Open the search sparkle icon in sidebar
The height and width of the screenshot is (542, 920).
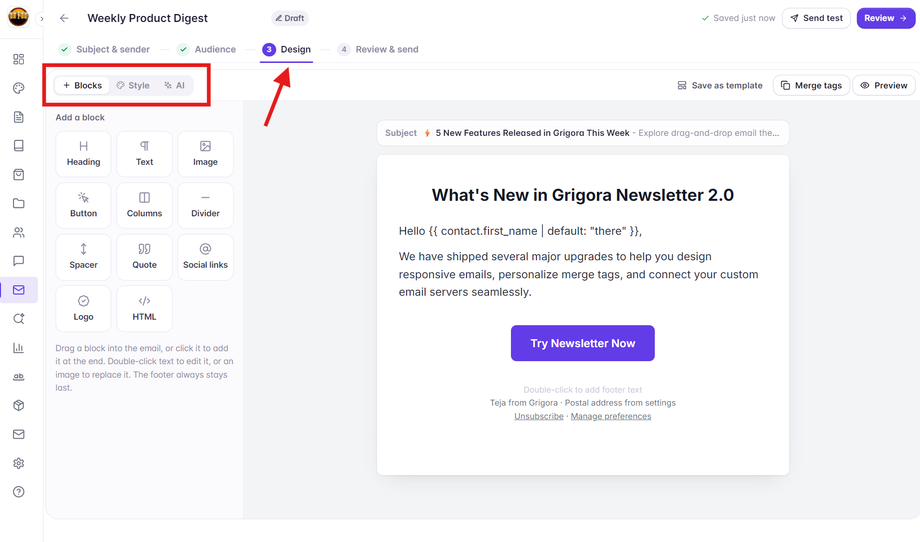19,319
